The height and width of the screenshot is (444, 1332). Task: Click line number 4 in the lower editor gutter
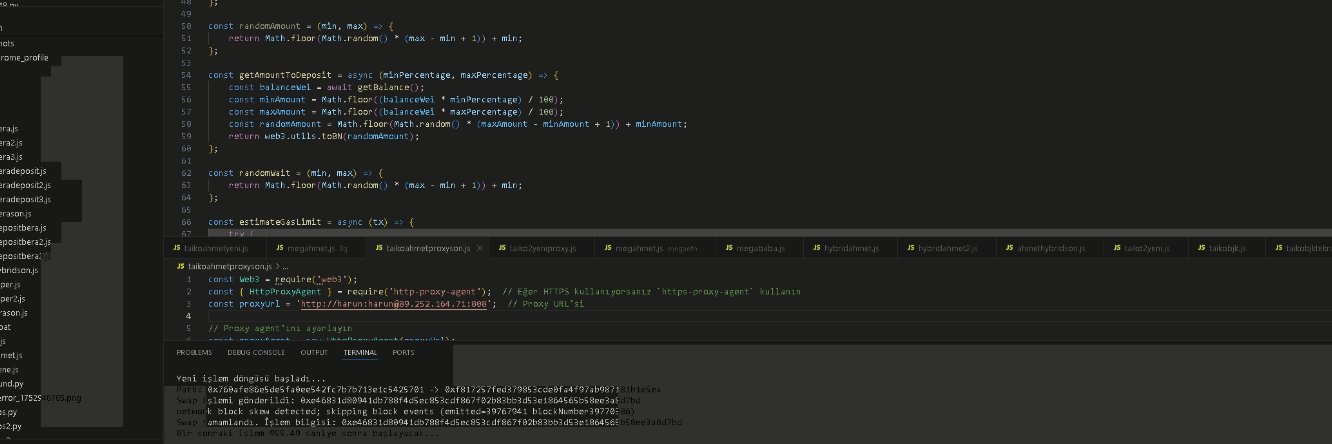click(x=189, y=315)
